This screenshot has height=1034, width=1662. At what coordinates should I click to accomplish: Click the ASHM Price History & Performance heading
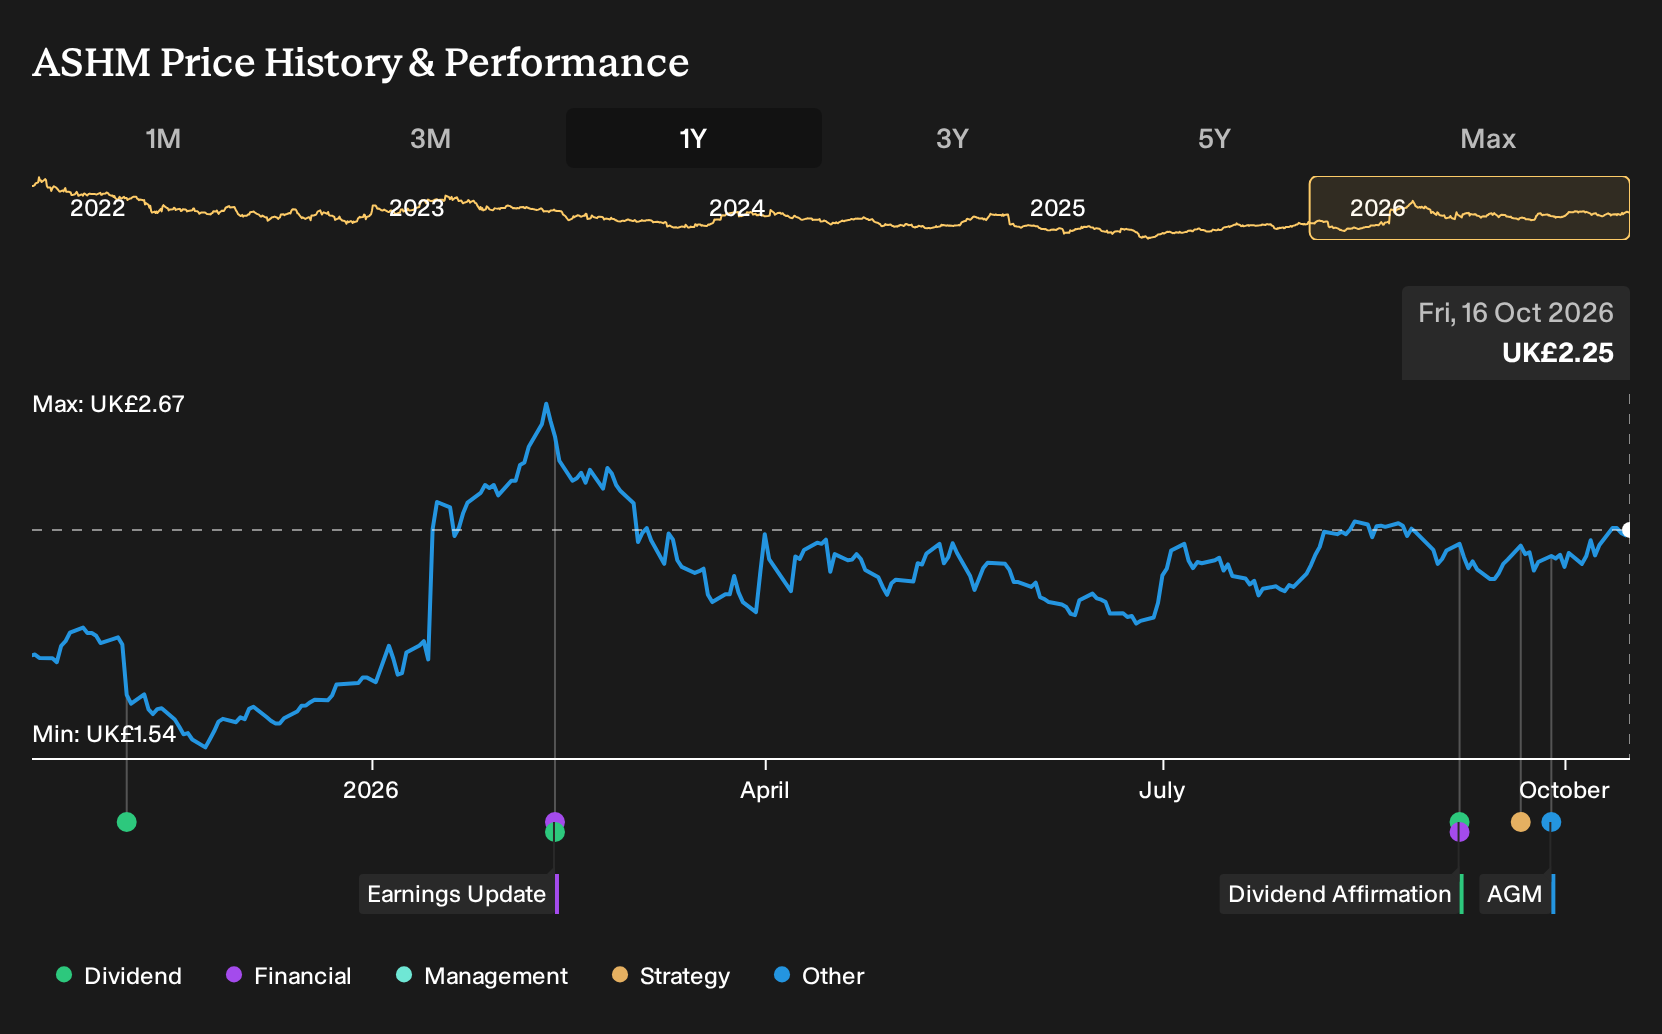coord(361,62)
